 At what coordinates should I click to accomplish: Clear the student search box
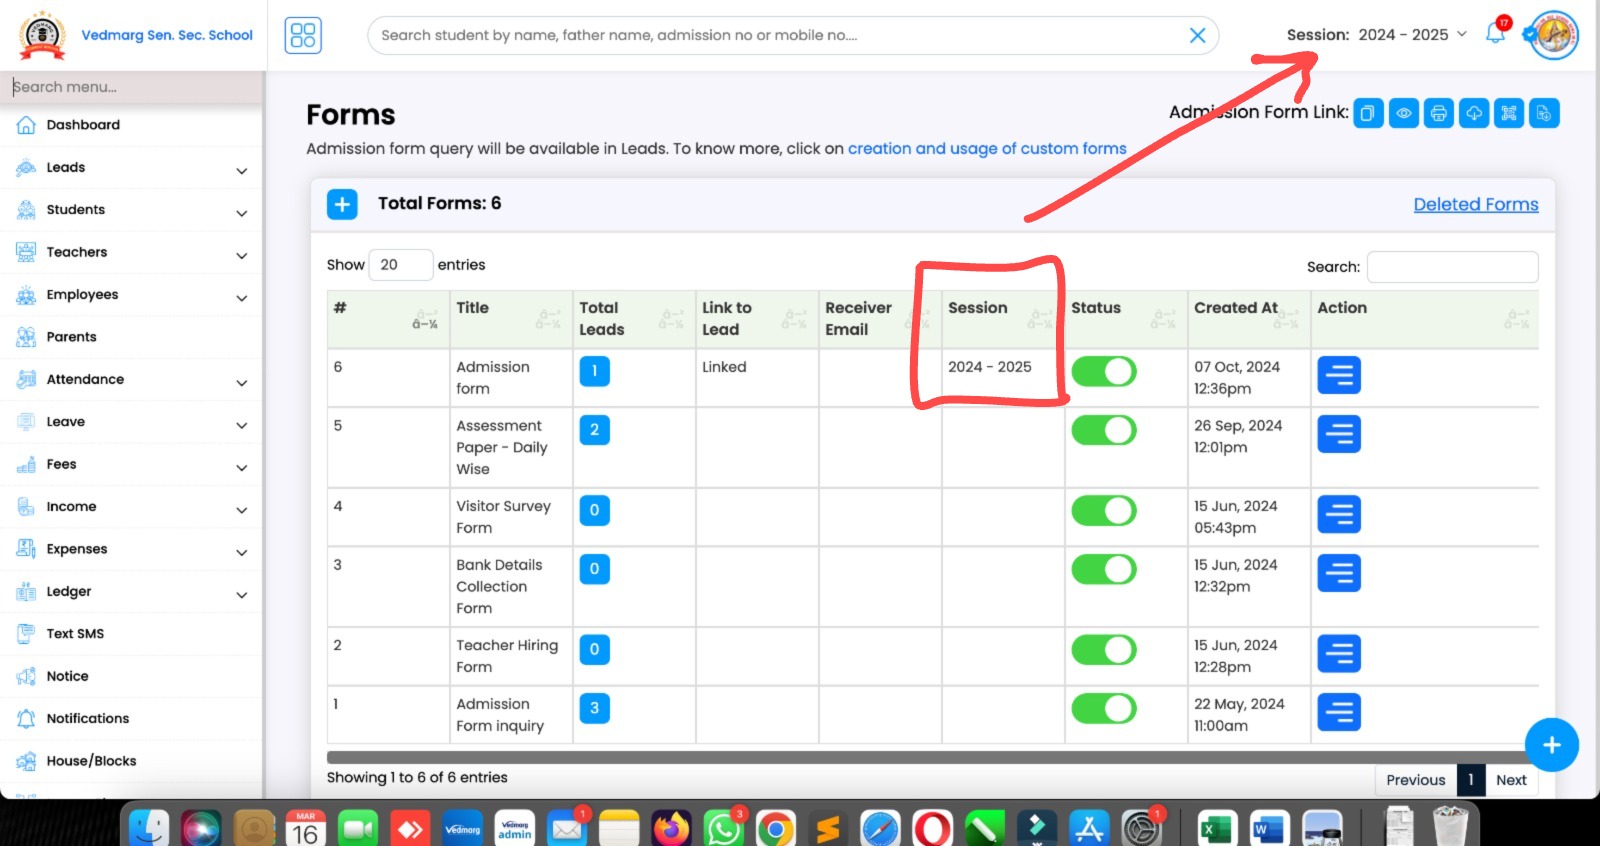coord(1196,35)
